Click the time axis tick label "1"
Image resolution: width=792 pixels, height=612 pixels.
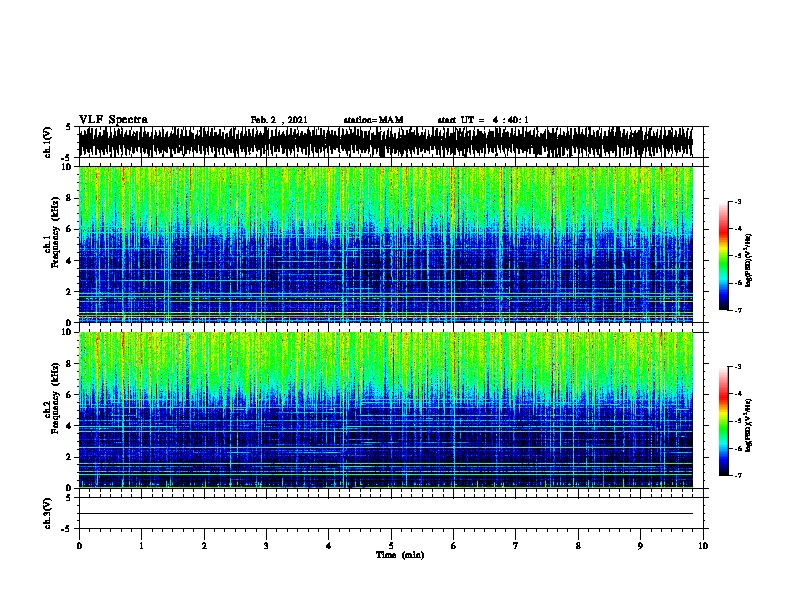[x=141, y=546]
